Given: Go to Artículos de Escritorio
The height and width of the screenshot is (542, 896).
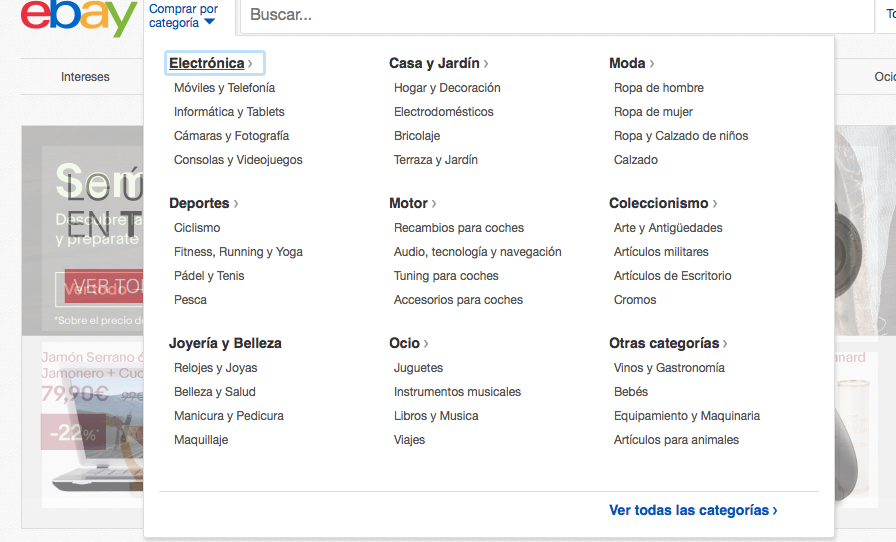Looking at the screenshot, I should pos(673,276).
